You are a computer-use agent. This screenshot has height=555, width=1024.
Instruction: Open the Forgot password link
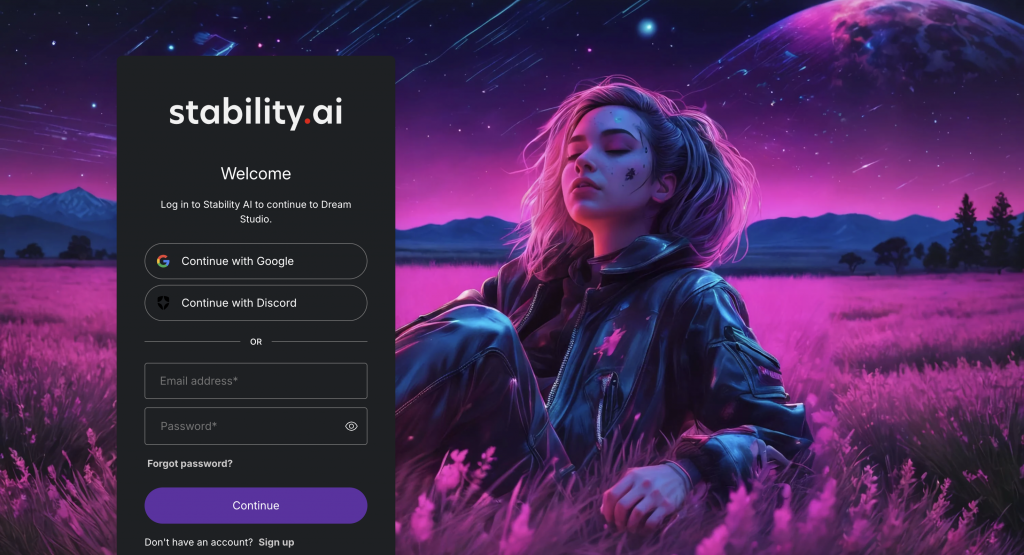pos(189,464)
